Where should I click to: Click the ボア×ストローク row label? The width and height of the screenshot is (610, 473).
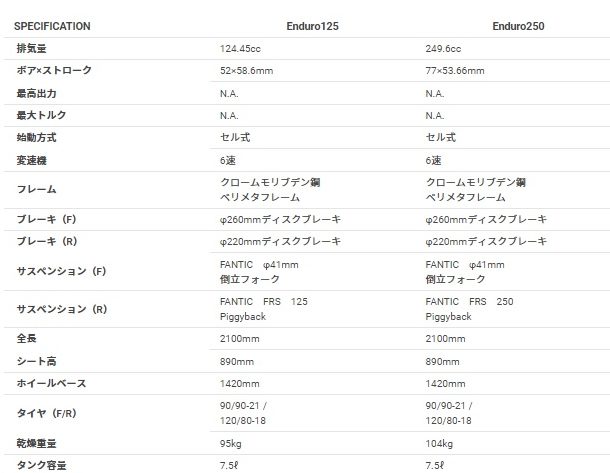pyautogui.click(x=54, y=70)
